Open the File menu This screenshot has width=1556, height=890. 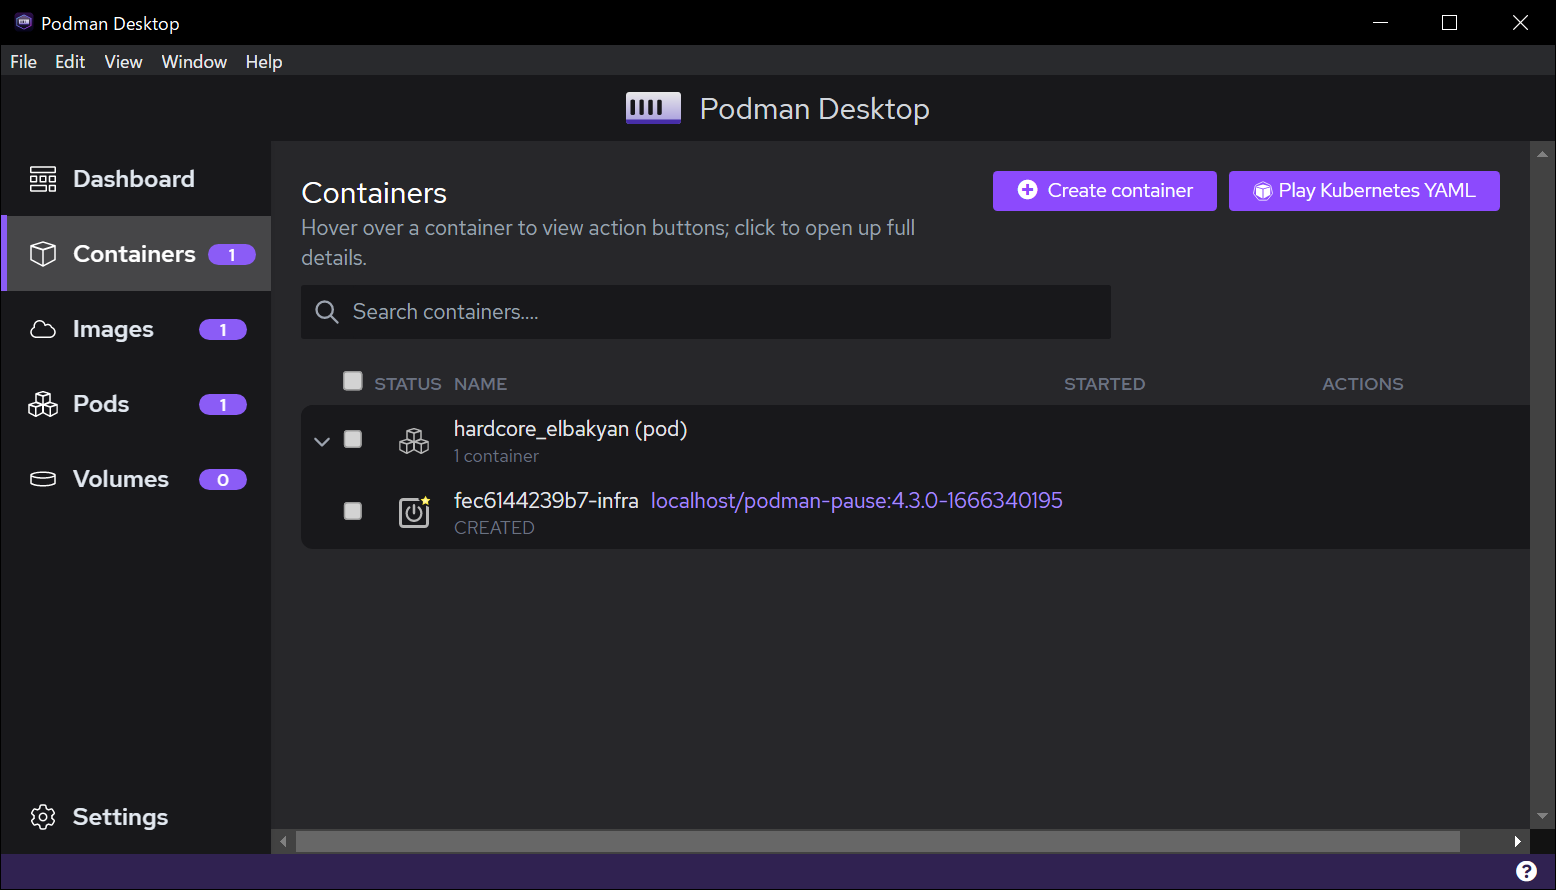(x=23, y=62)
